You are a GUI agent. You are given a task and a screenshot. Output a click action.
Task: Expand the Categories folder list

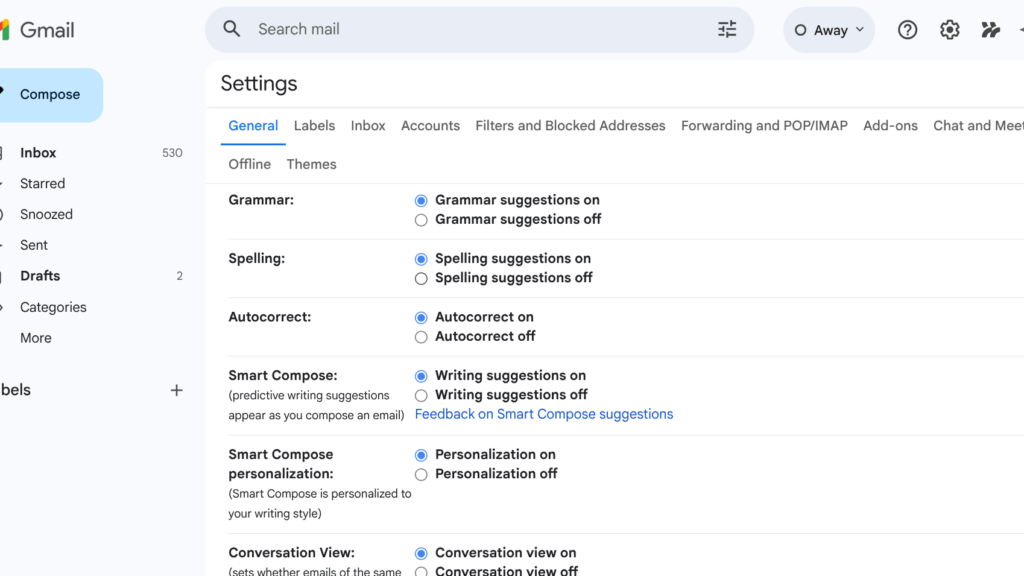pos(53,307)
